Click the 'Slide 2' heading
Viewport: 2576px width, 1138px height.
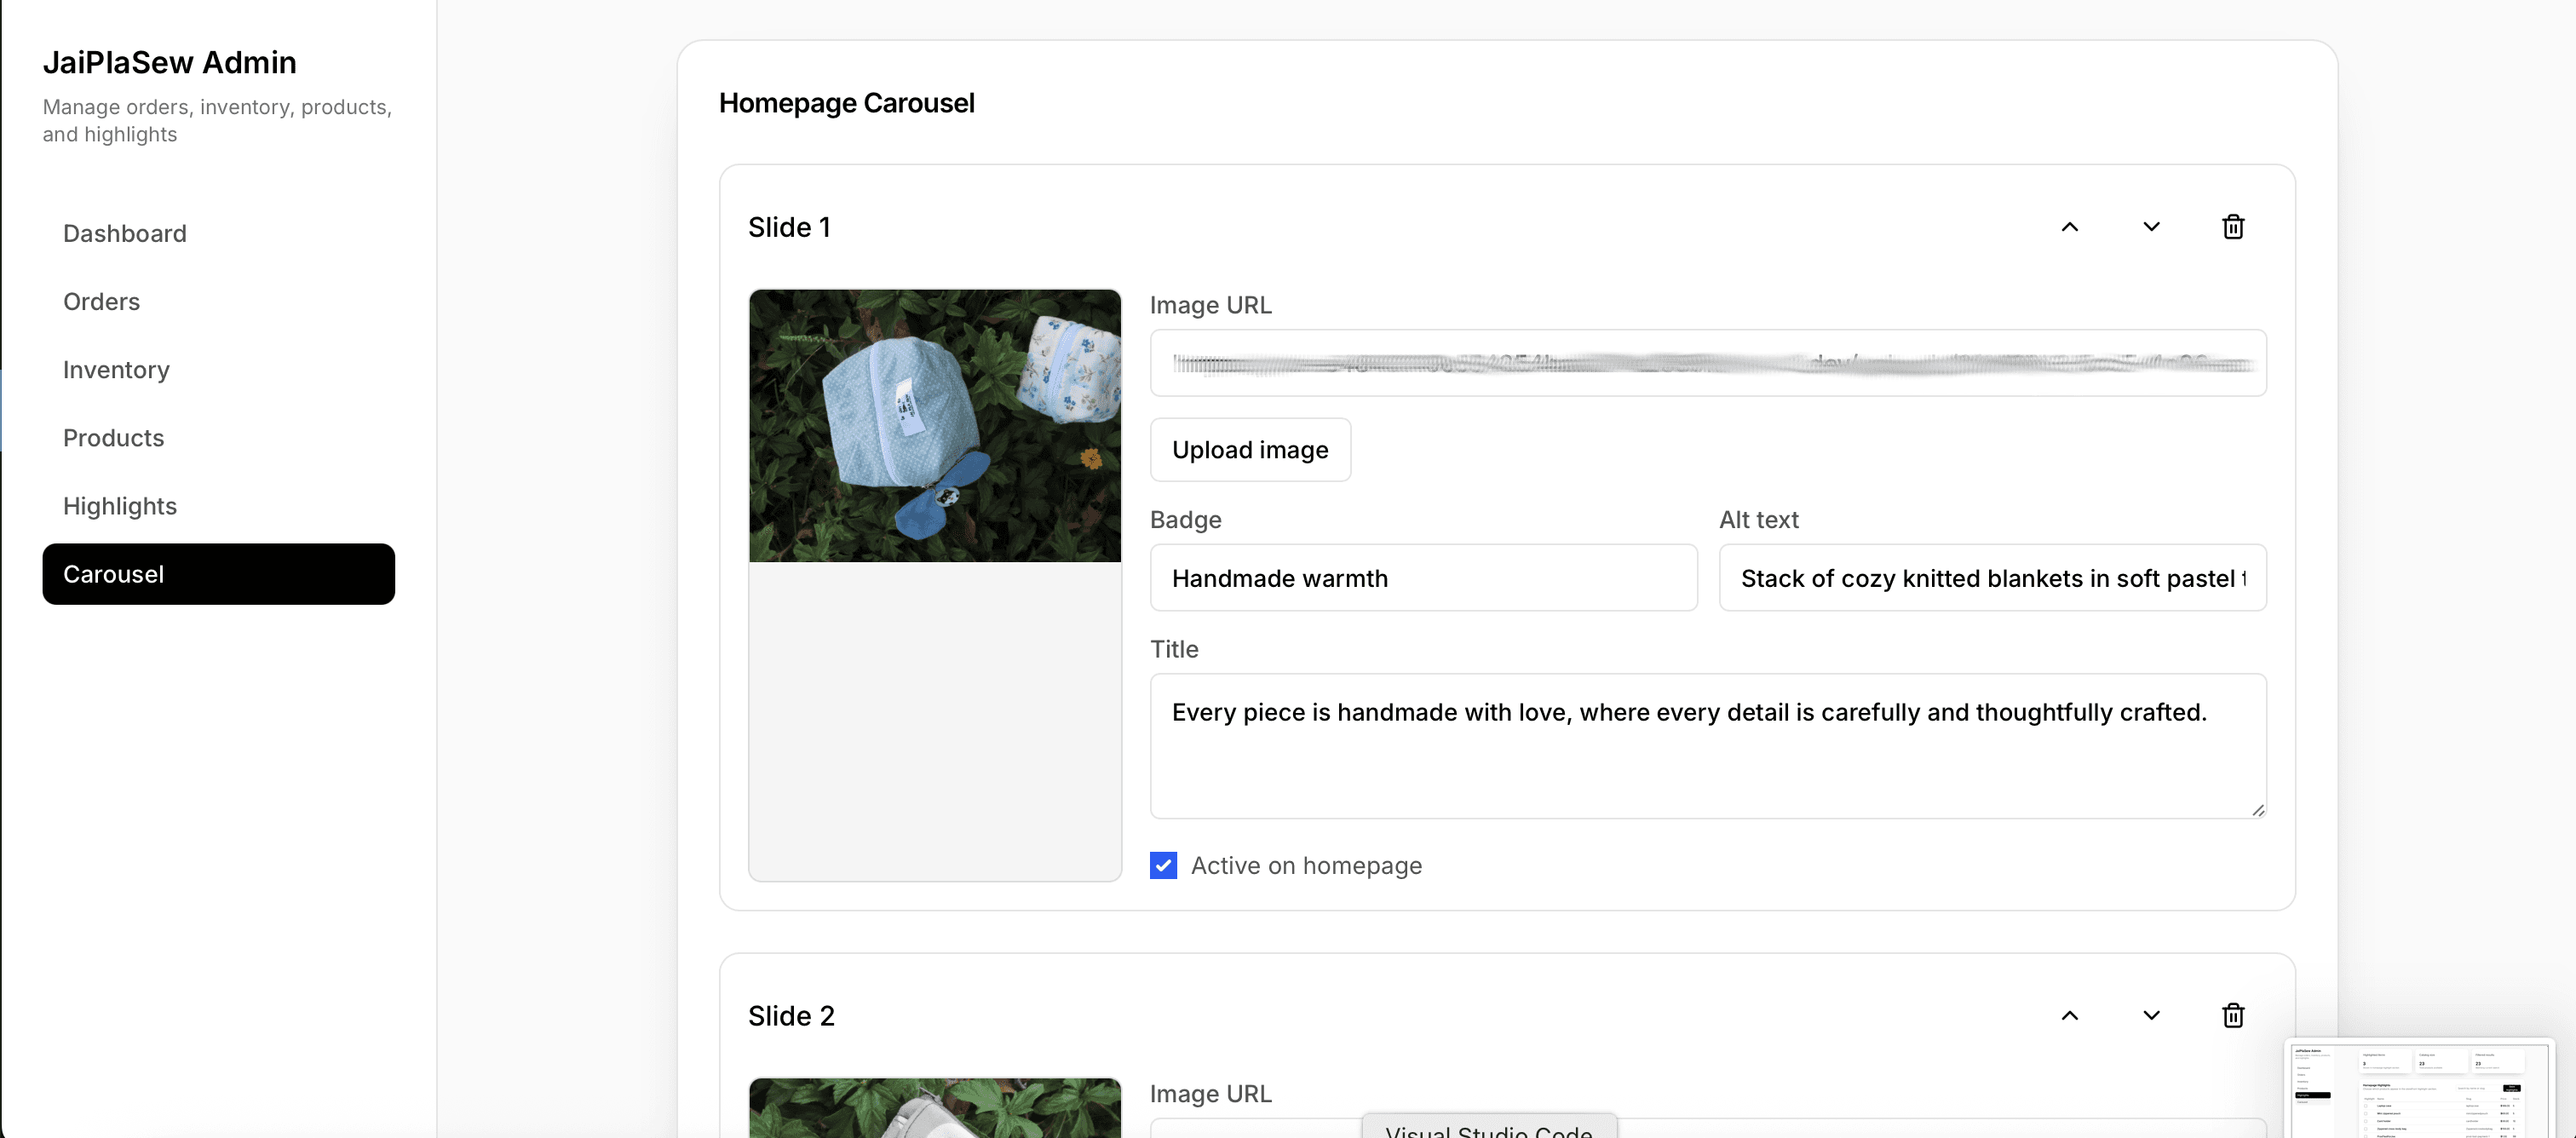point(791,1016)
